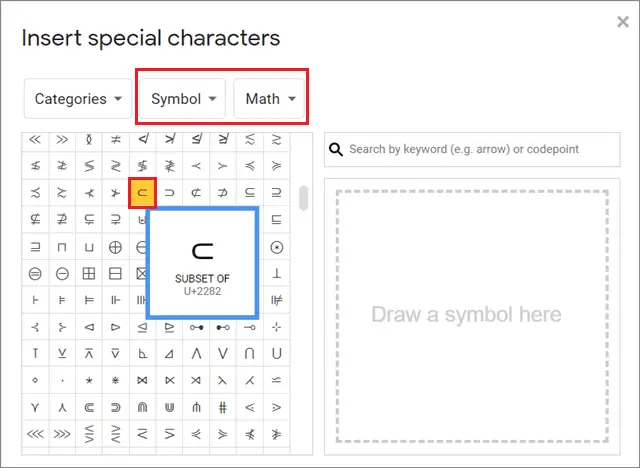Open the Math subcategory dropdown

269,99
